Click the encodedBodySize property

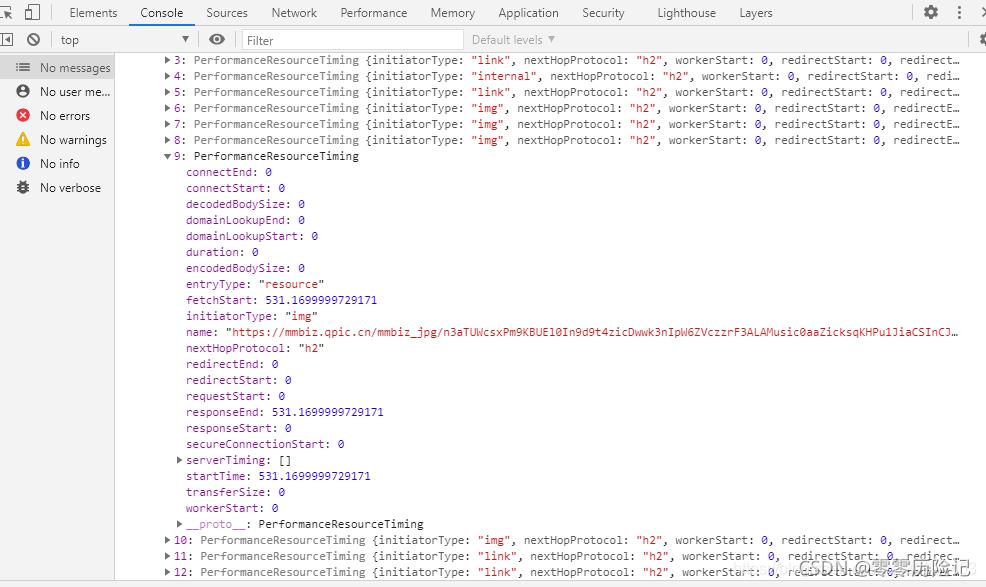(235, 268)
